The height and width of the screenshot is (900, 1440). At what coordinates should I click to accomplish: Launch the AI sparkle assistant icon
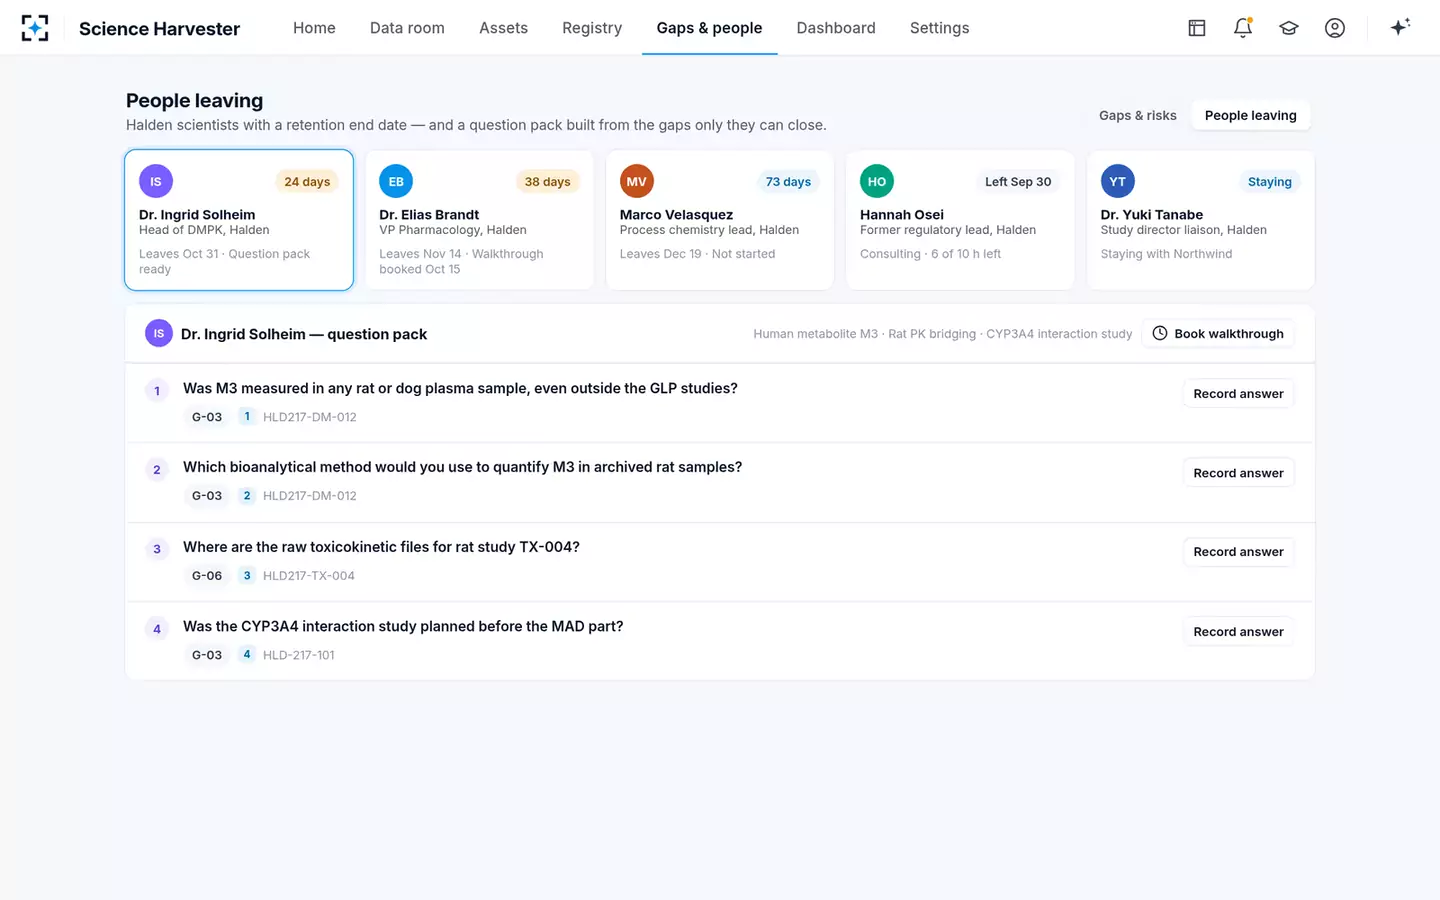tap(1400, 27)
